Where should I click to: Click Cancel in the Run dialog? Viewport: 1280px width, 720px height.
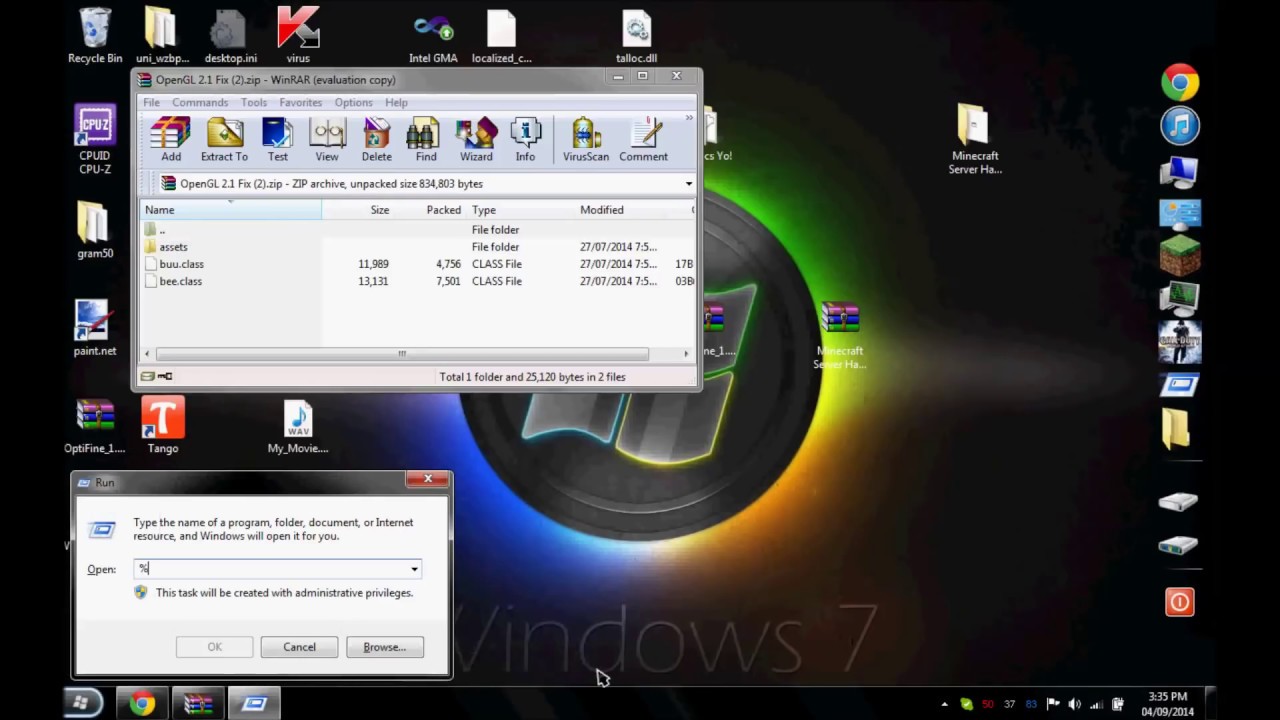point(299,647)
